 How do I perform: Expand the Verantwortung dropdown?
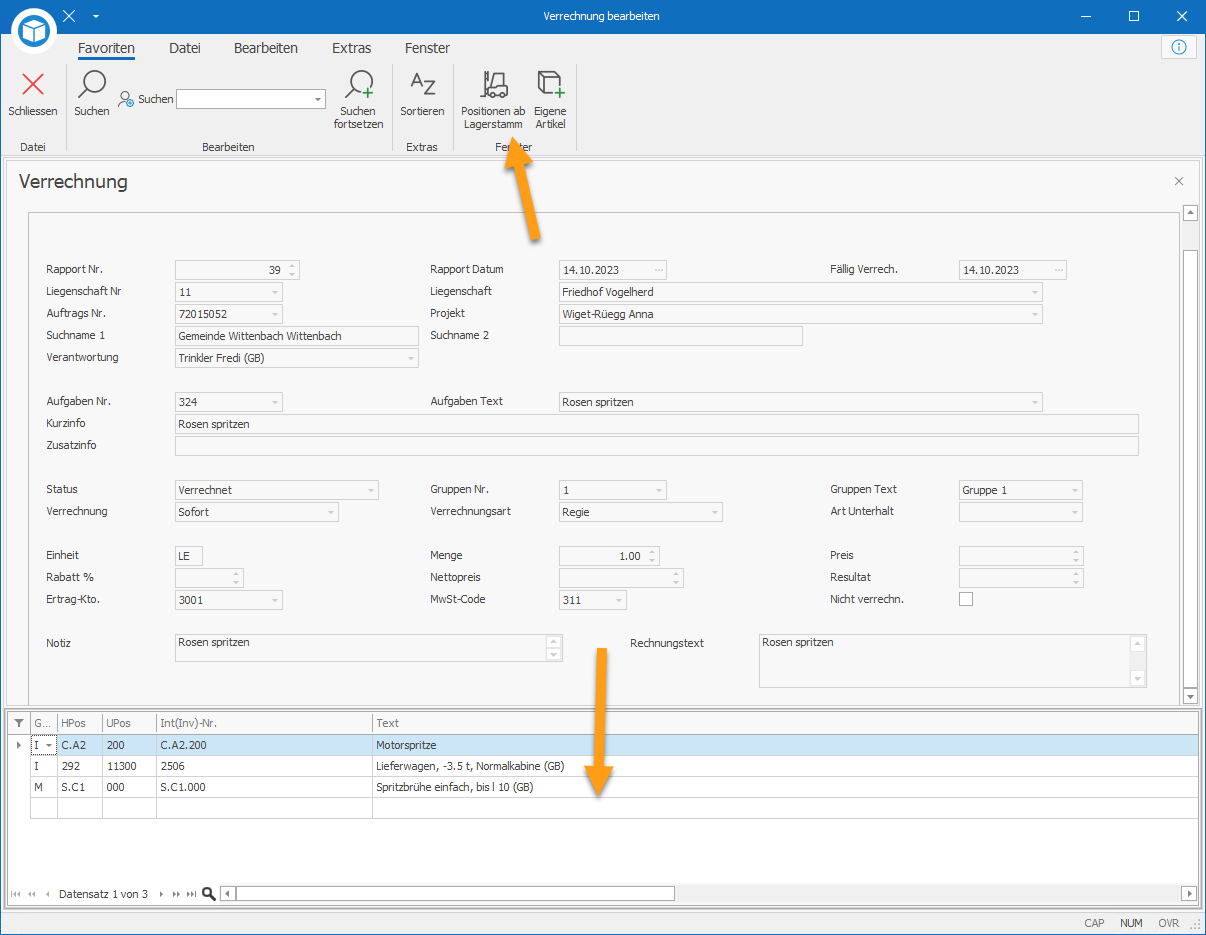[x=410, y=358]
